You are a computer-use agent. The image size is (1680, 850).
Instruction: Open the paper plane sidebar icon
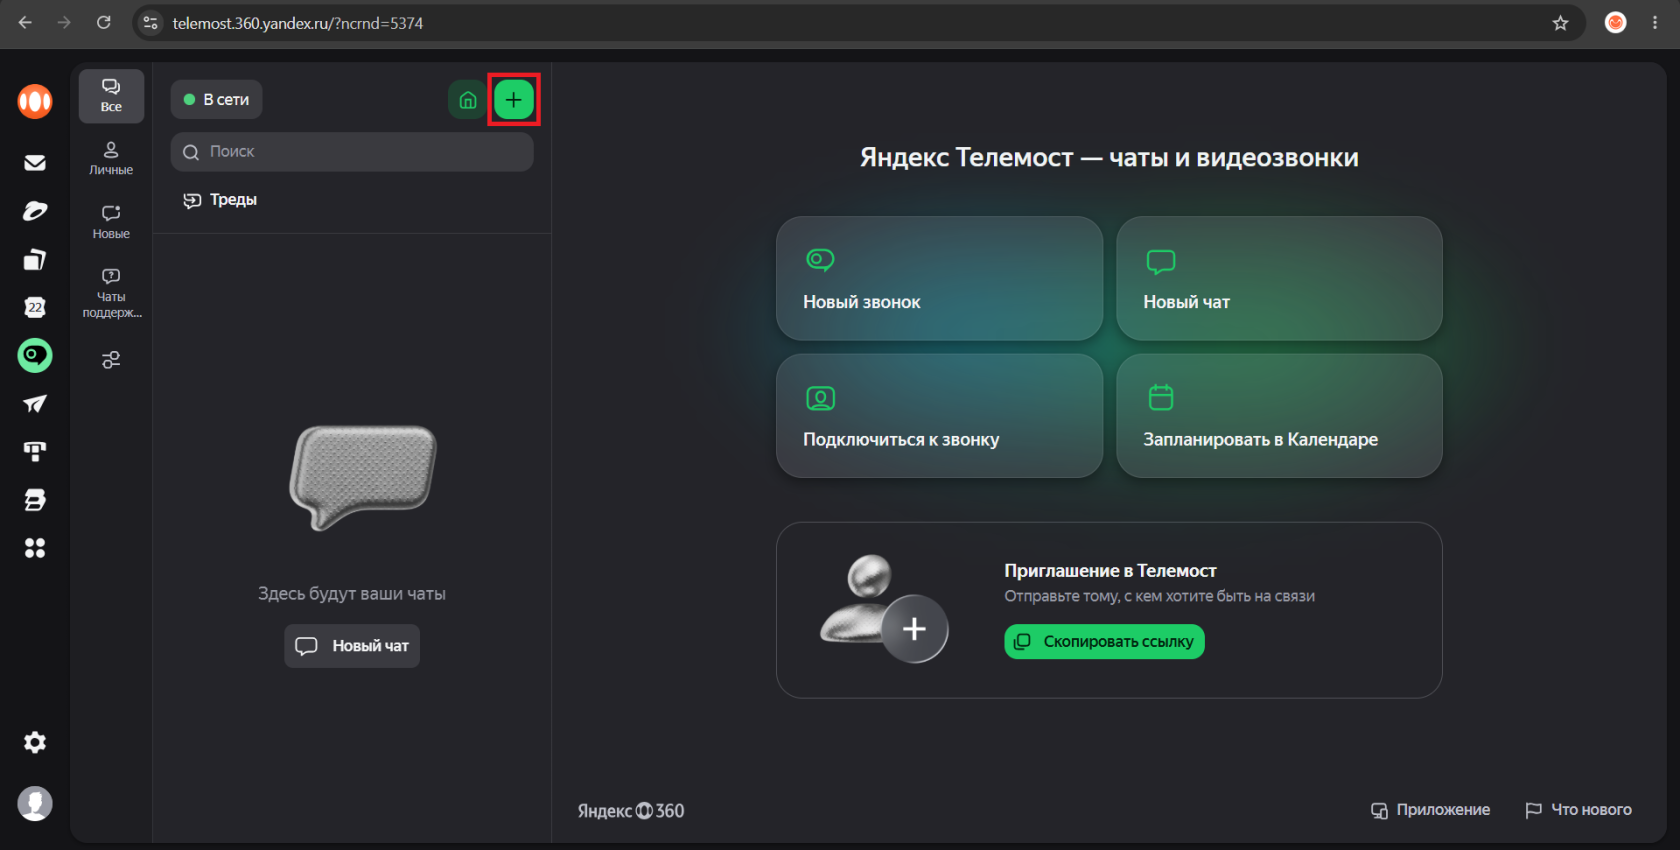coord(35,404)
